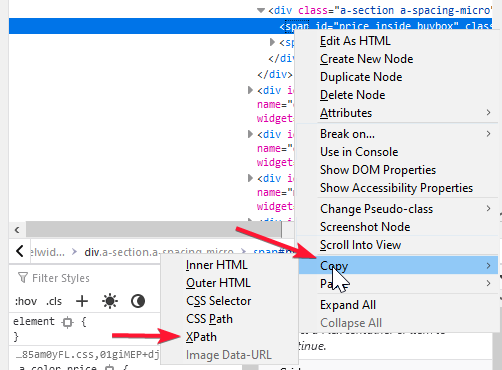Choose Use in Console

(359, 152)
